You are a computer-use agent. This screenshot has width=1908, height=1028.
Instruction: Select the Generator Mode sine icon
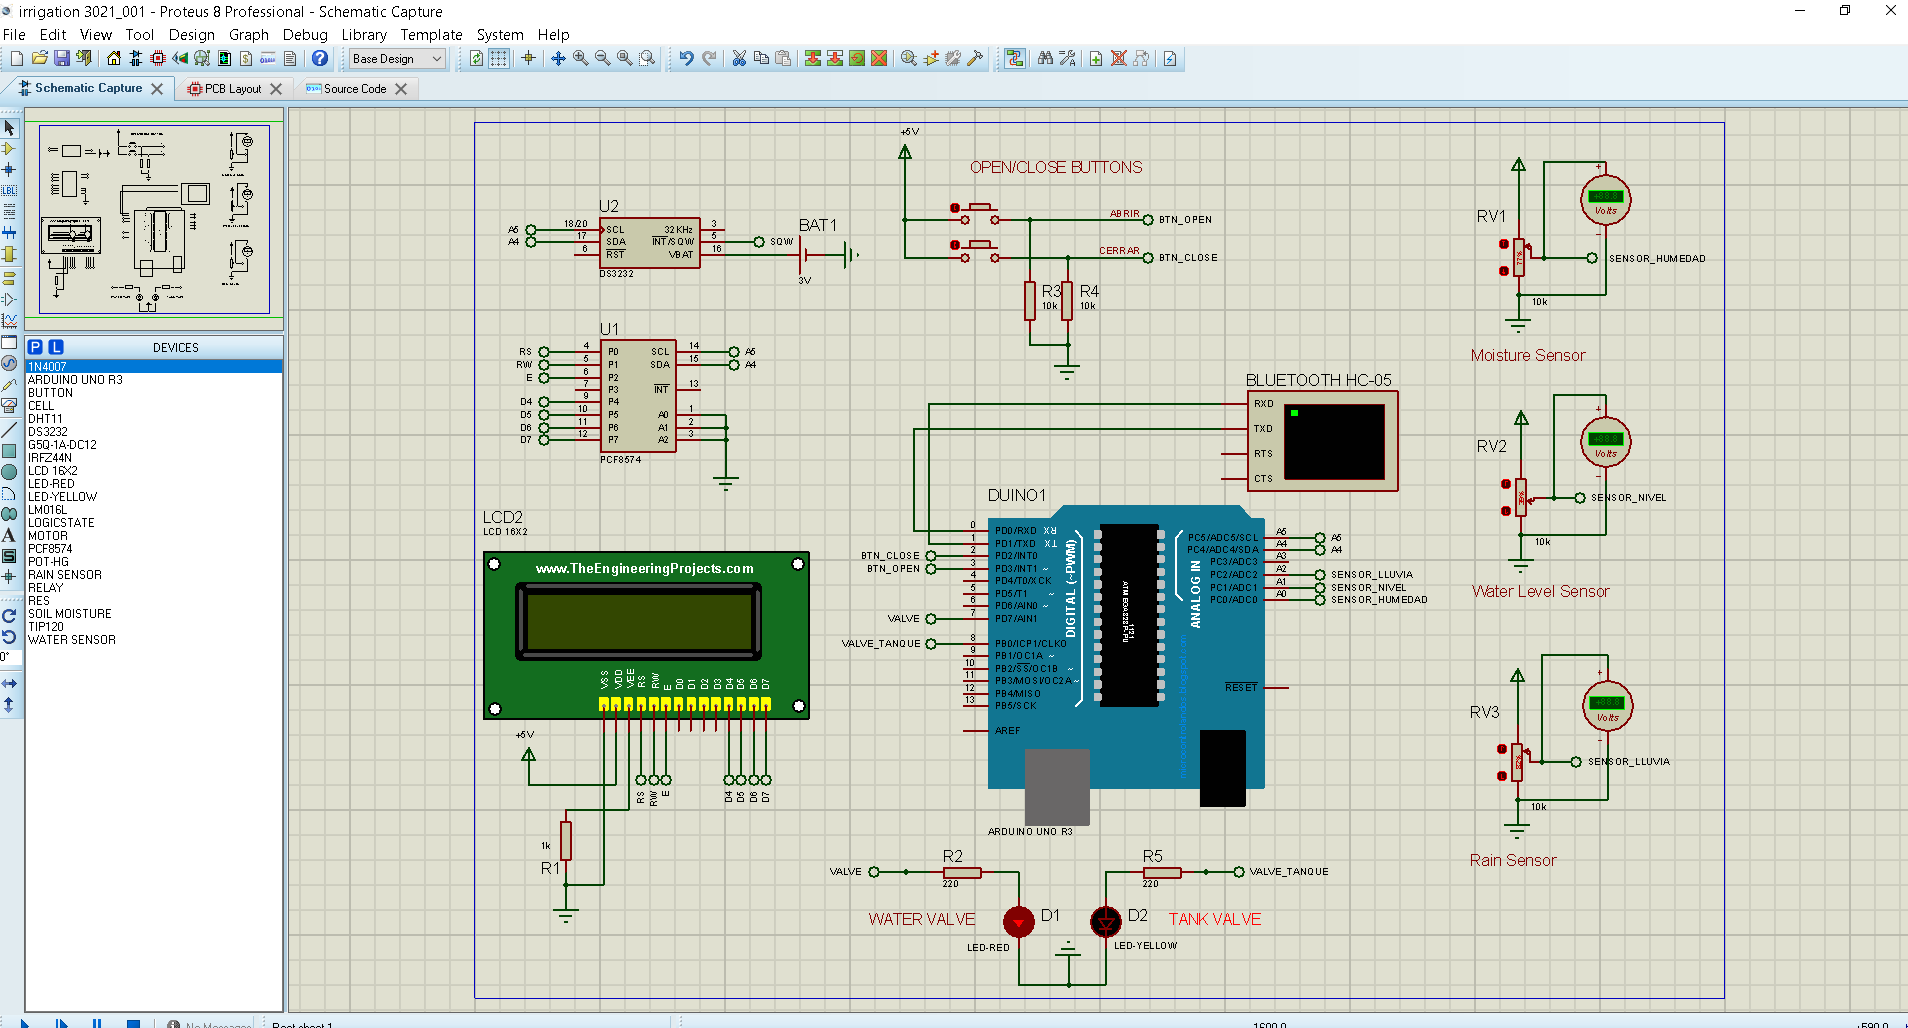pyautogui.click(x=9, y=363)
